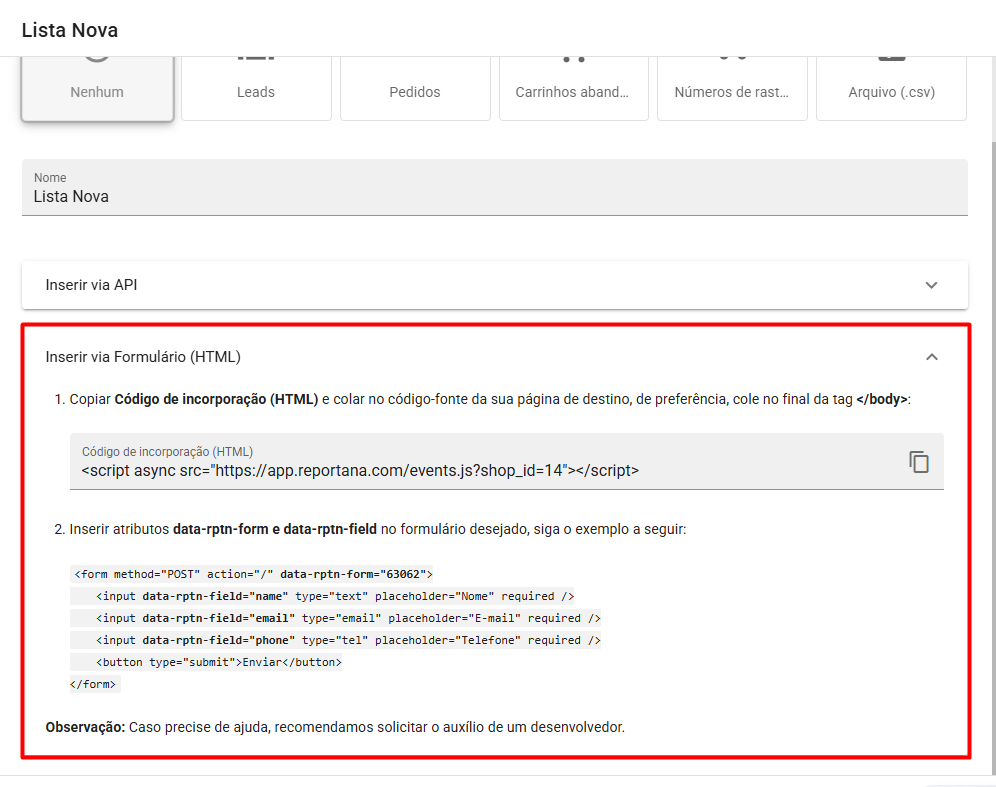
Task: Click the closing form tag code
Action: pos(95,684)
